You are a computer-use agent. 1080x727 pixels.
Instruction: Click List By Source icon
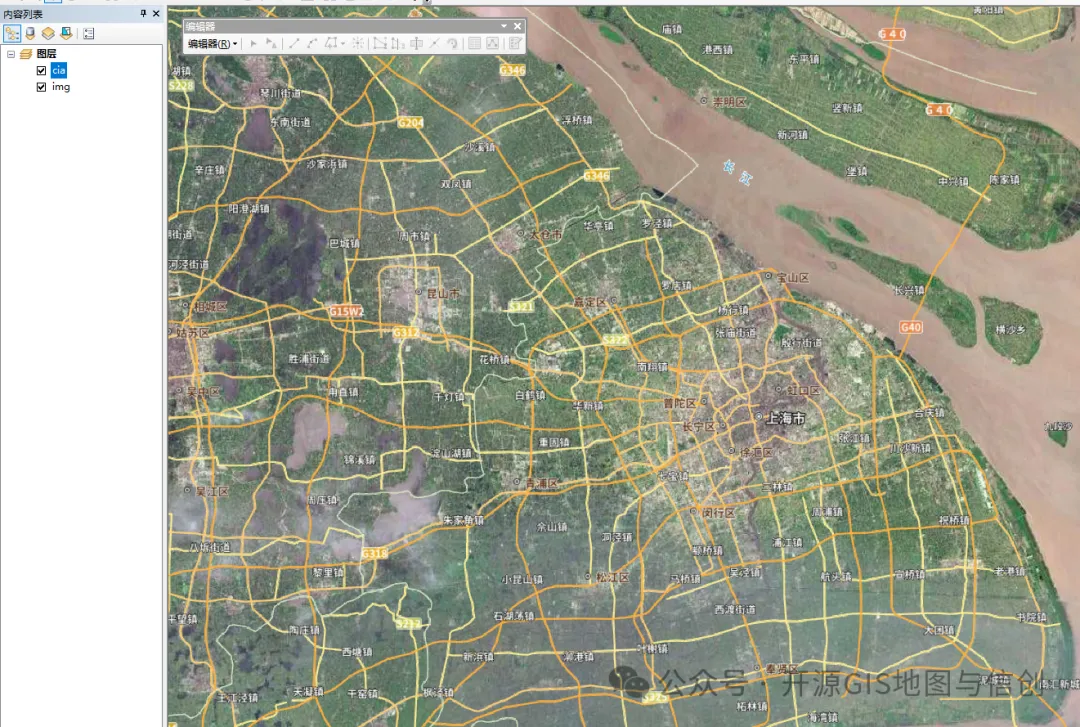tap(29, 33)
